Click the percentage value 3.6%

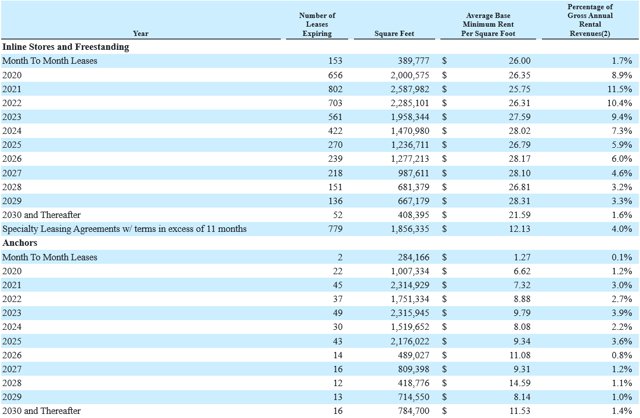[622, 341]
